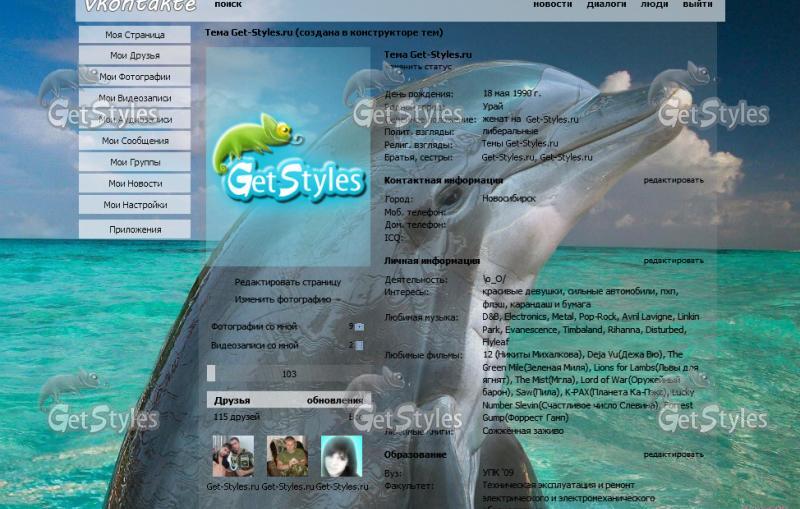Click the Приложения sidebar button
The width and height of the screenshot is (800, 509).
tap(135, 230)
